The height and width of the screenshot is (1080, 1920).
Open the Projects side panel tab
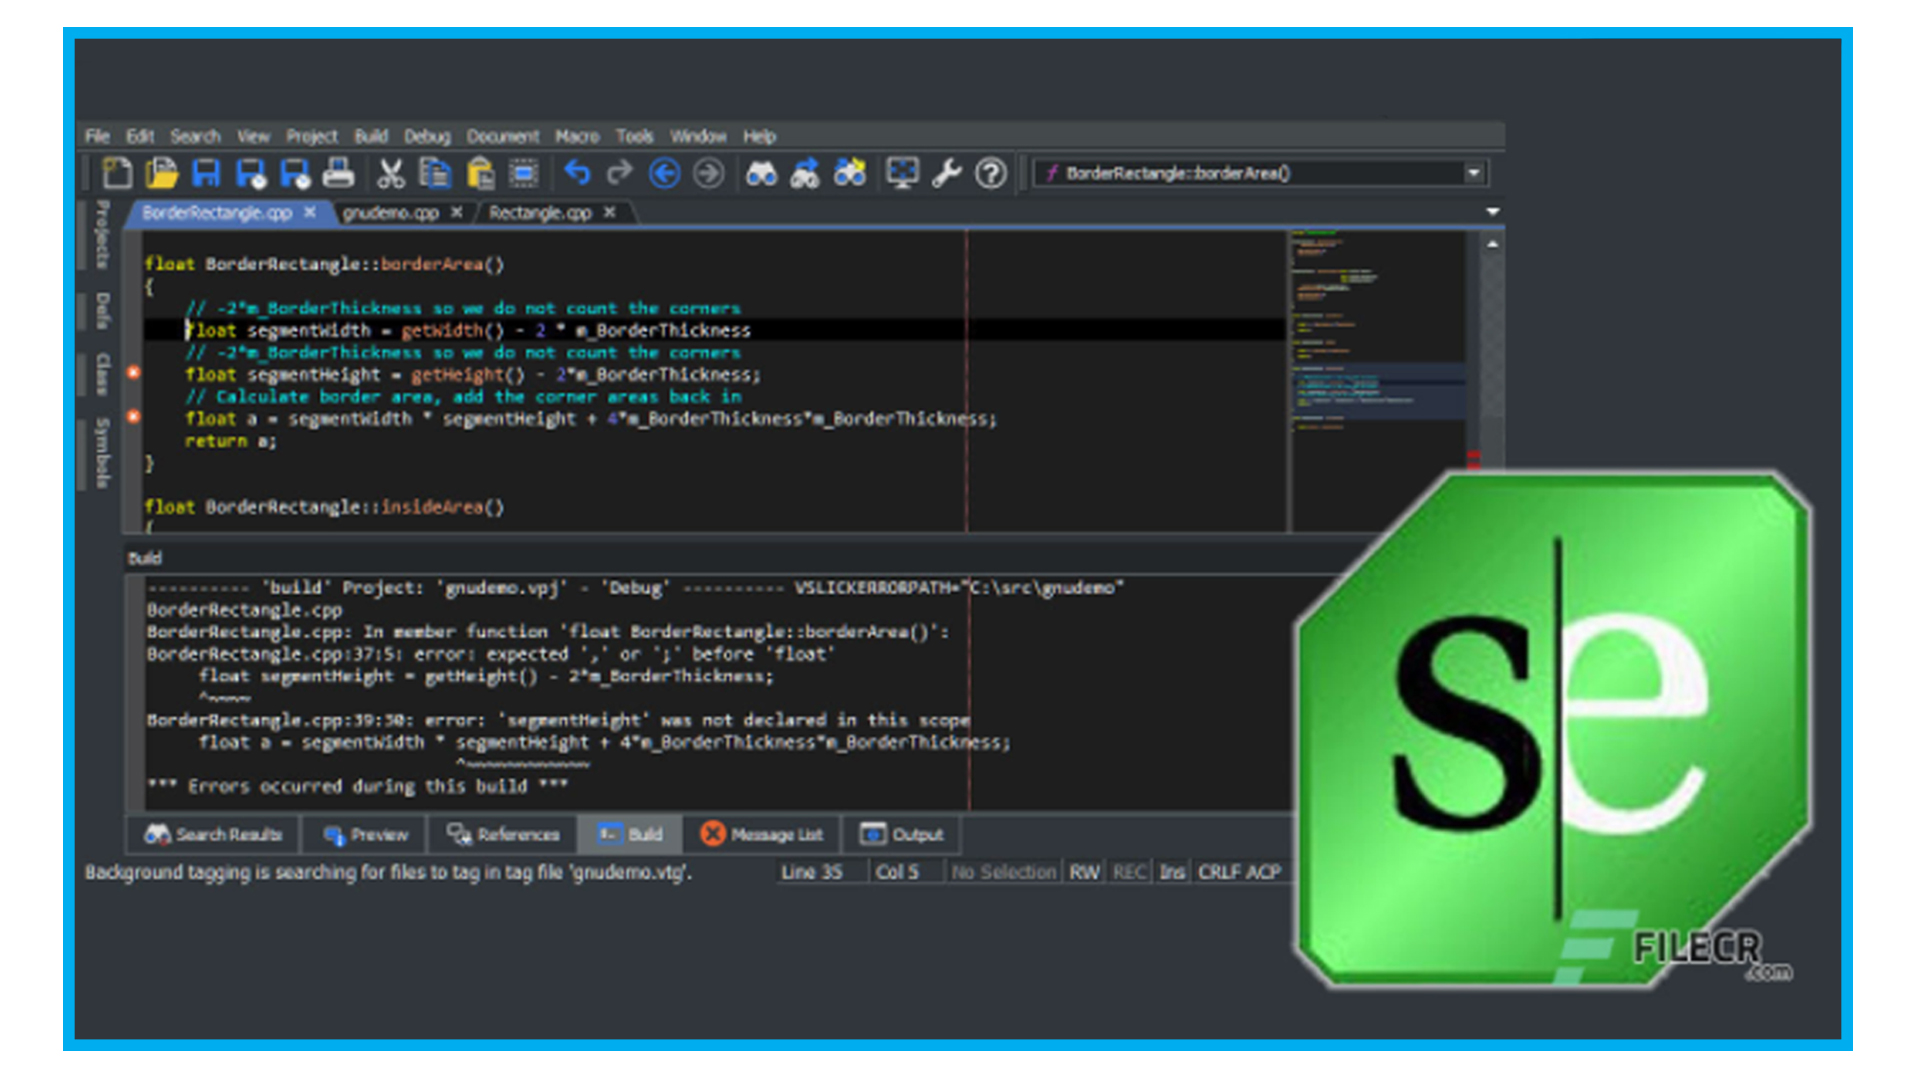[102, 234]
